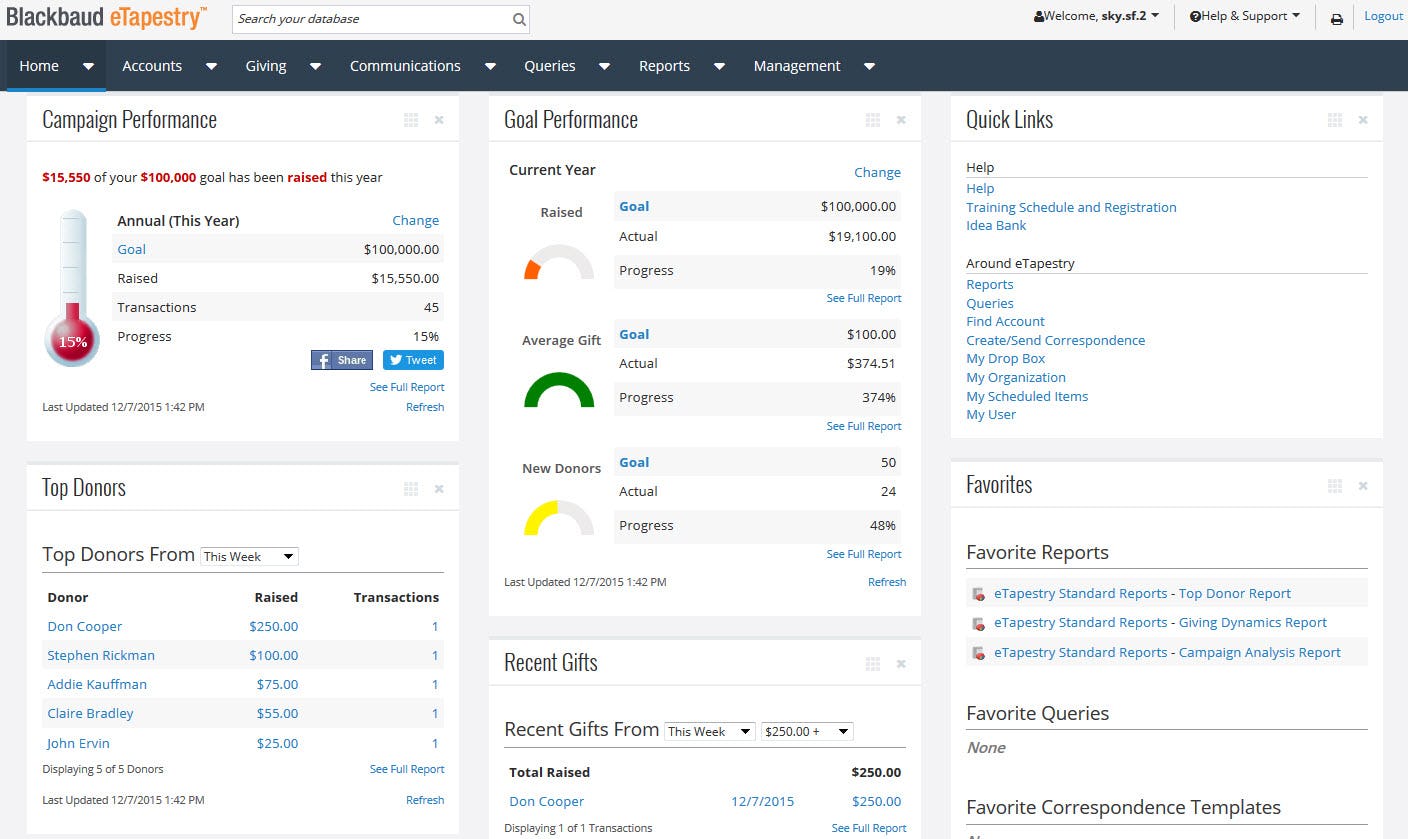Open Don Cooper in Top Donors
The image size is (1408, 839).
tap(85, 626)
